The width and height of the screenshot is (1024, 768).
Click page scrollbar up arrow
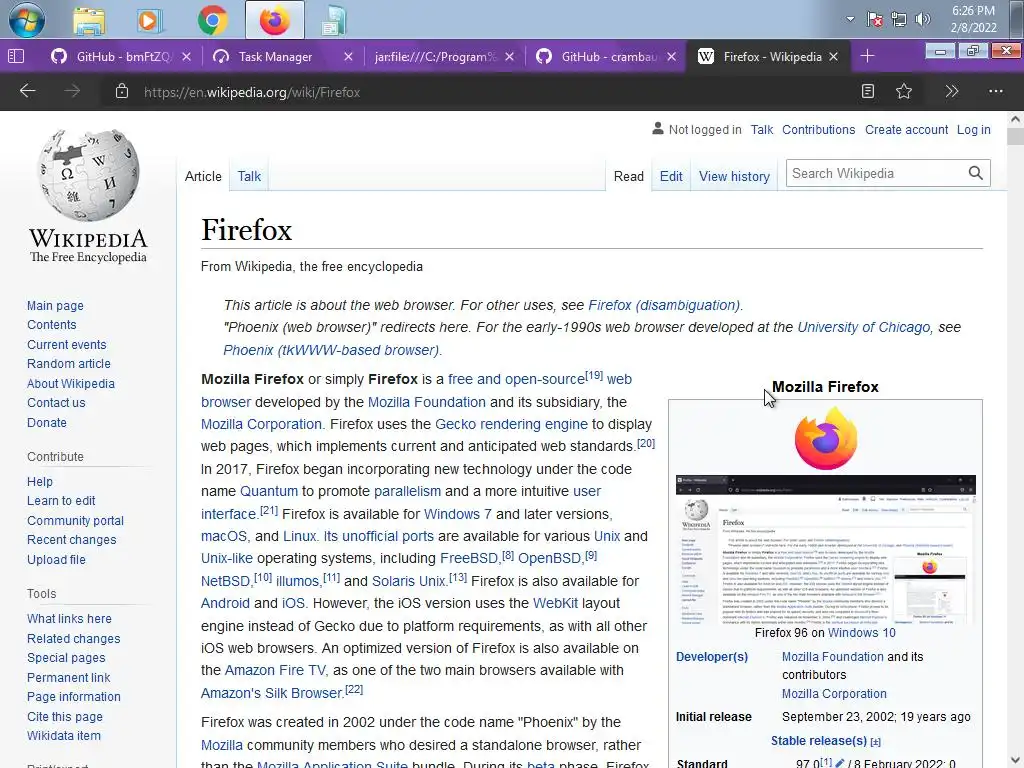tap(1015, 120)
